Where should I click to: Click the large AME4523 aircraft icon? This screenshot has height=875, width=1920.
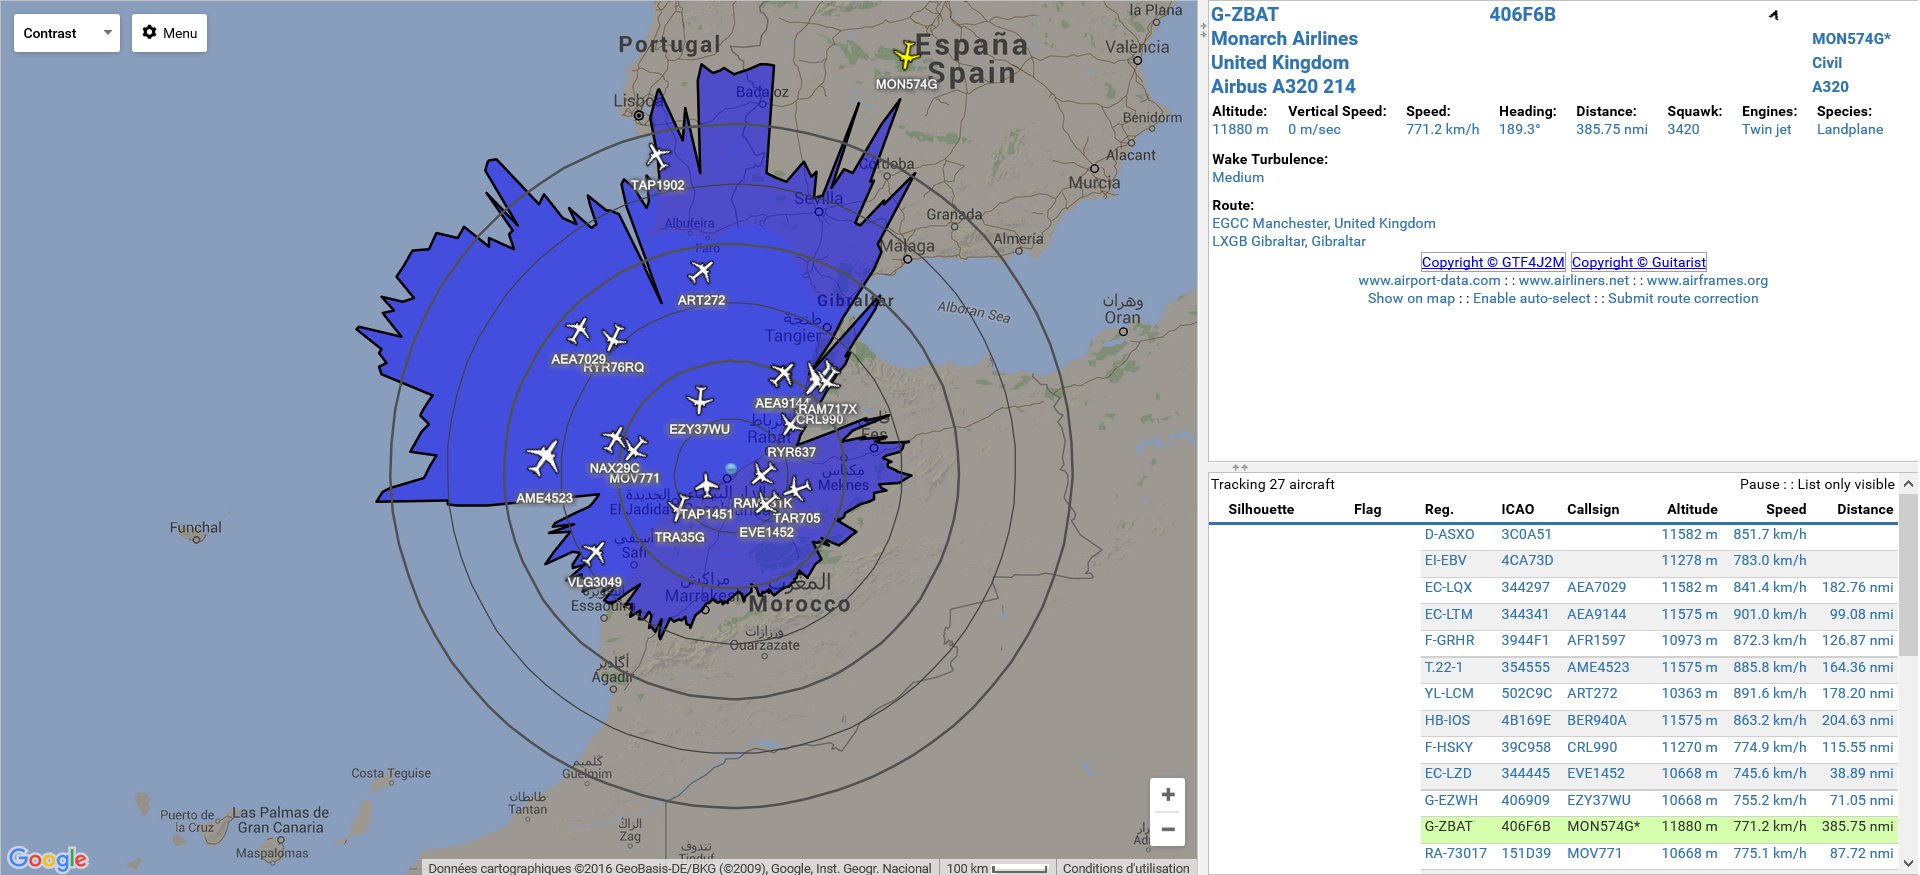click(x=543, y=458)
